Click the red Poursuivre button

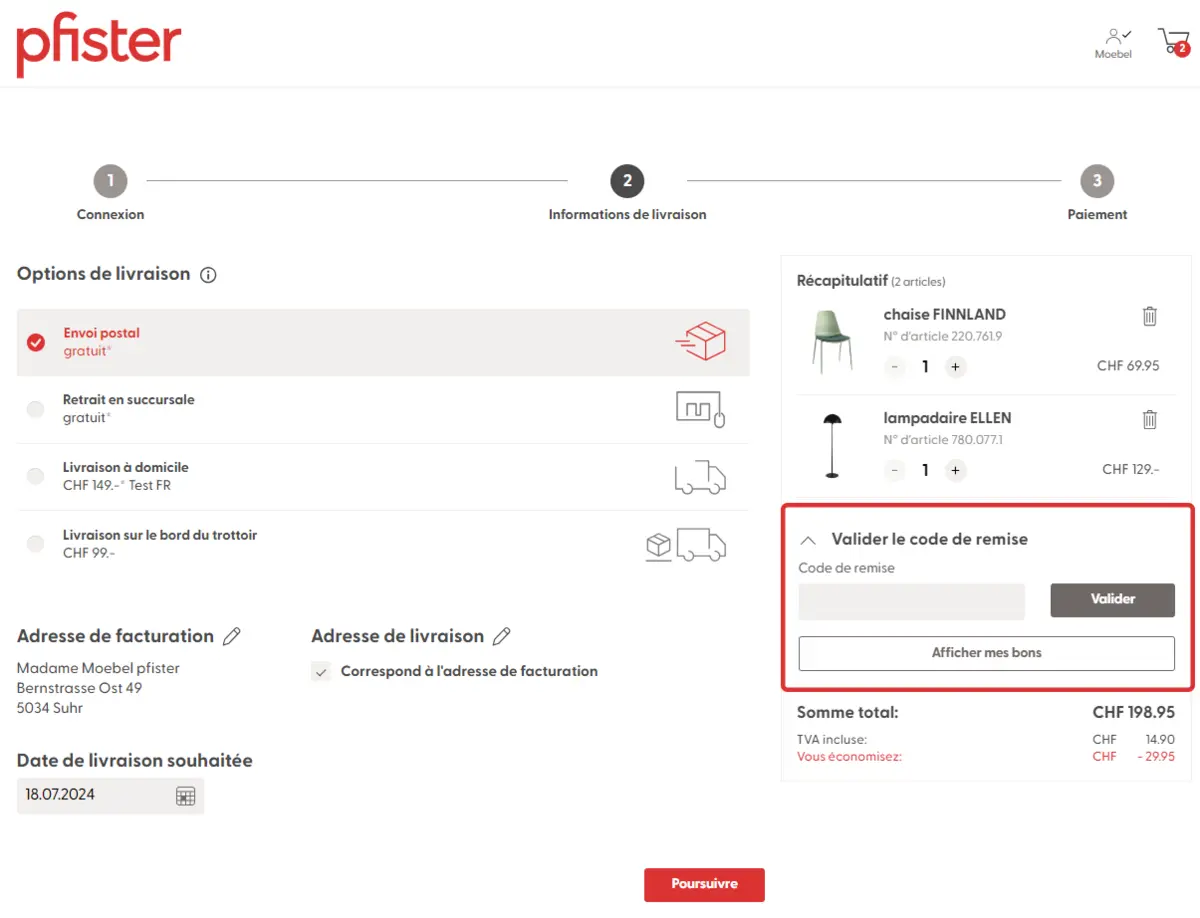point(704,884)
